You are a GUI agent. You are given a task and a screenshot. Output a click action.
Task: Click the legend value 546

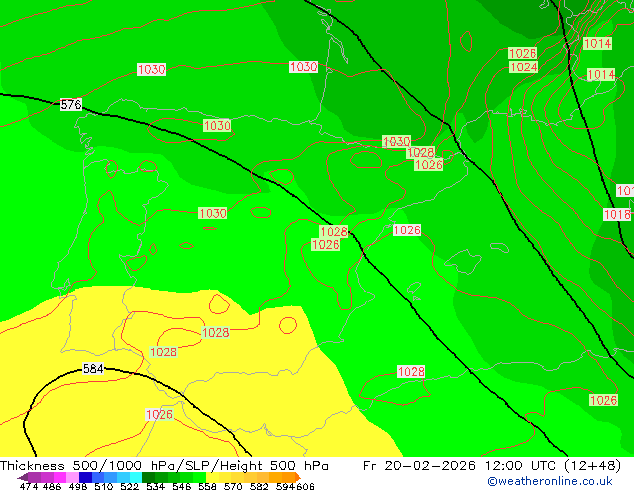click(x=181, y=486)
